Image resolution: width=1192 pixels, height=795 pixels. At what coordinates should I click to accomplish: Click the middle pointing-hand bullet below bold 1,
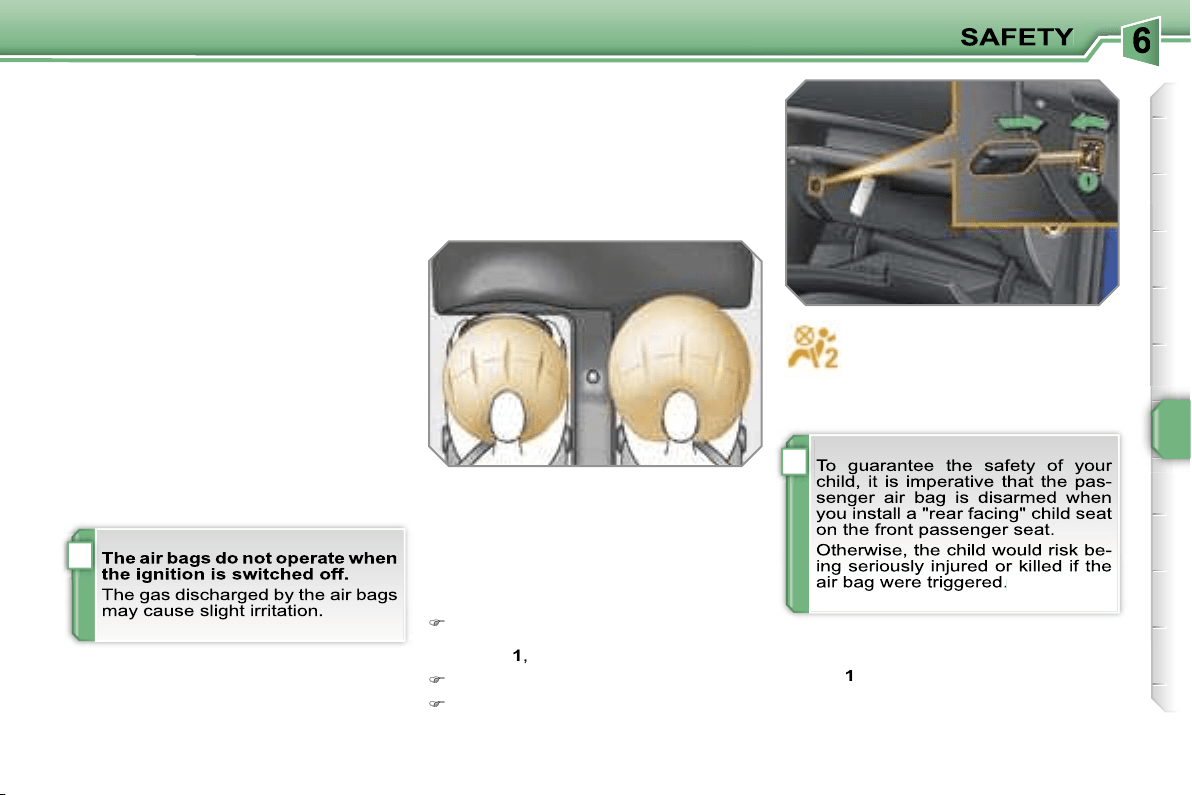coord(436,679)
